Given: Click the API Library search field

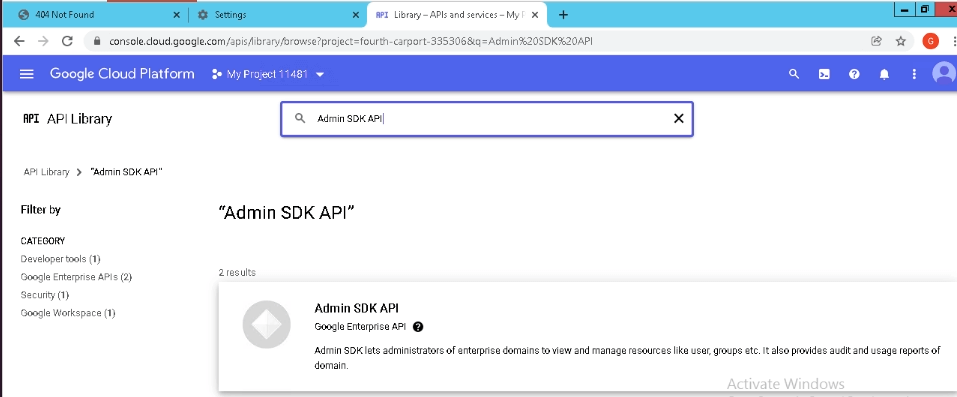Looking at the screenshot, I should (486, 118).
